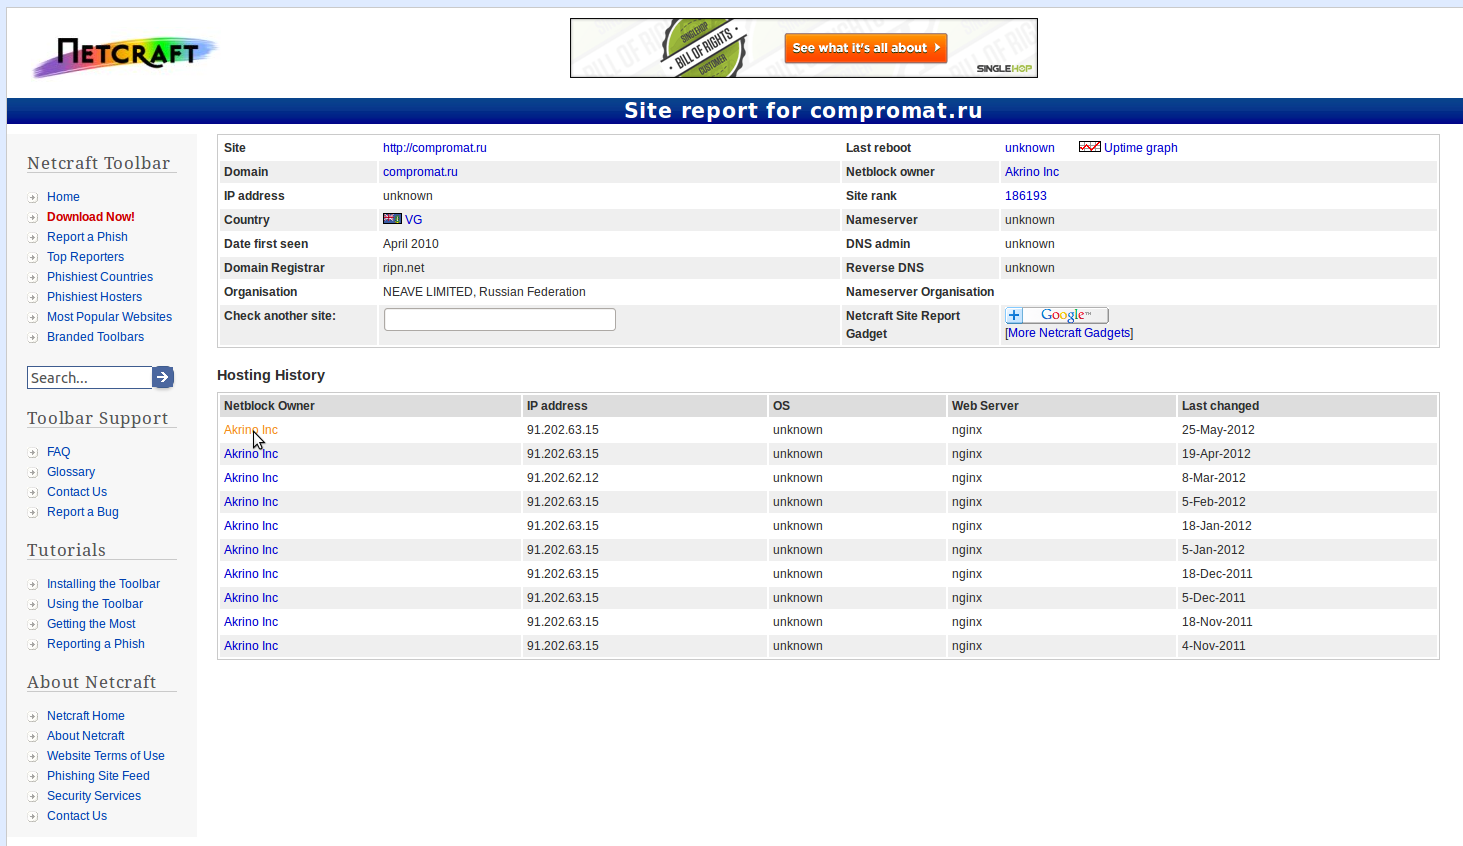Open the Uptime graph chart icon
Image resolution: width=1463 pixels, height=846 pixels.
tap(1089, 147)
